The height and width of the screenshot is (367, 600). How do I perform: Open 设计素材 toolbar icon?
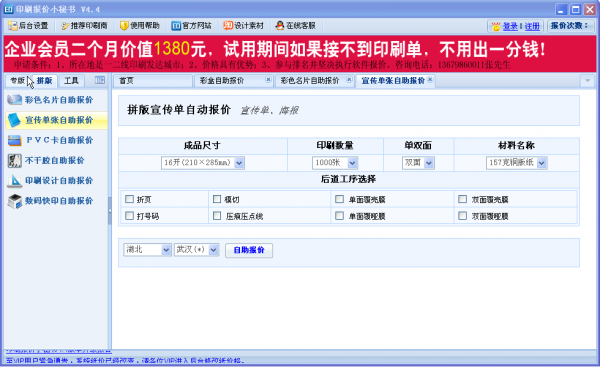(228, 26)
